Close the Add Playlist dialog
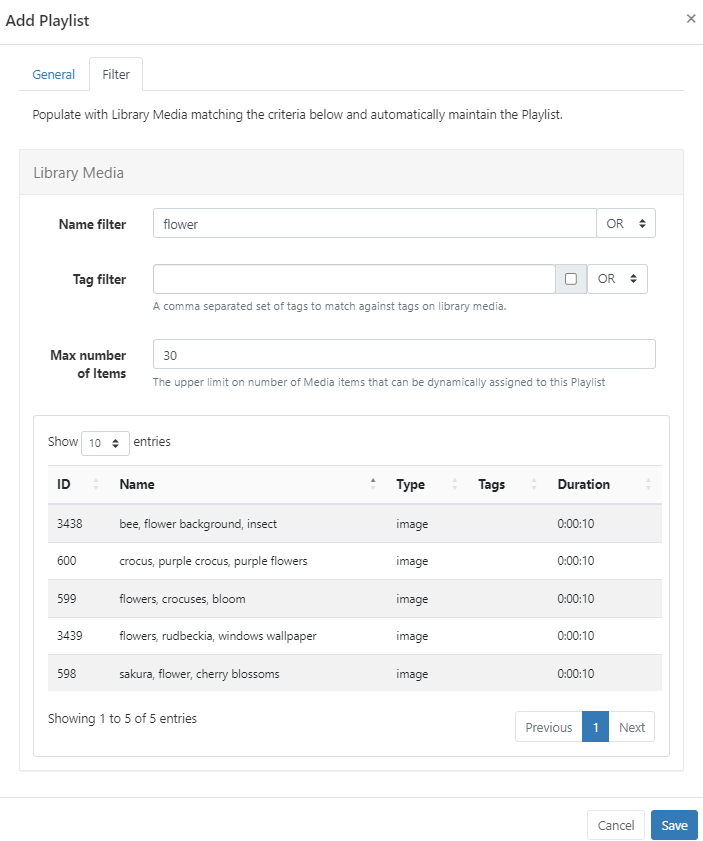This screenshot has width=703, height=841. [x=690, y=18]
